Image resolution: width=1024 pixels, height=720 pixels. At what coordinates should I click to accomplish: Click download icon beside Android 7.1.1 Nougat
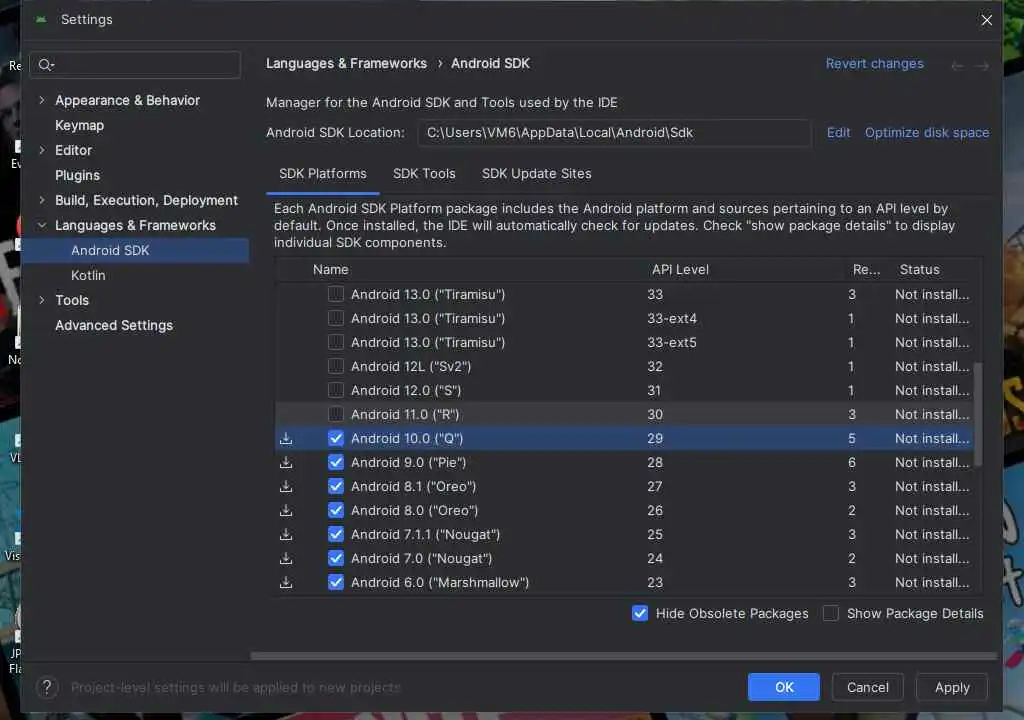pyautogui.click(x=286, y=534)
